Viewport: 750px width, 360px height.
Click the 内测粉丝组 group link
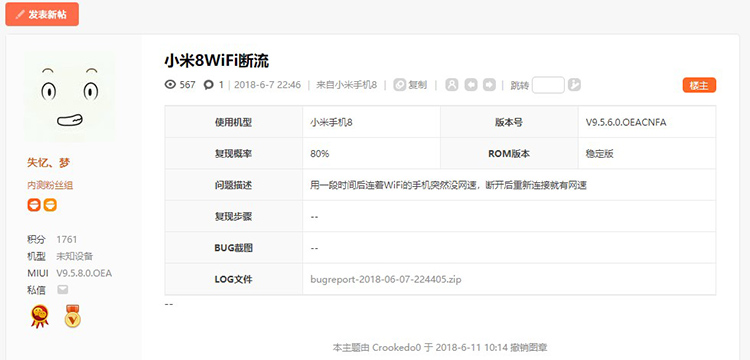point(50,185)
